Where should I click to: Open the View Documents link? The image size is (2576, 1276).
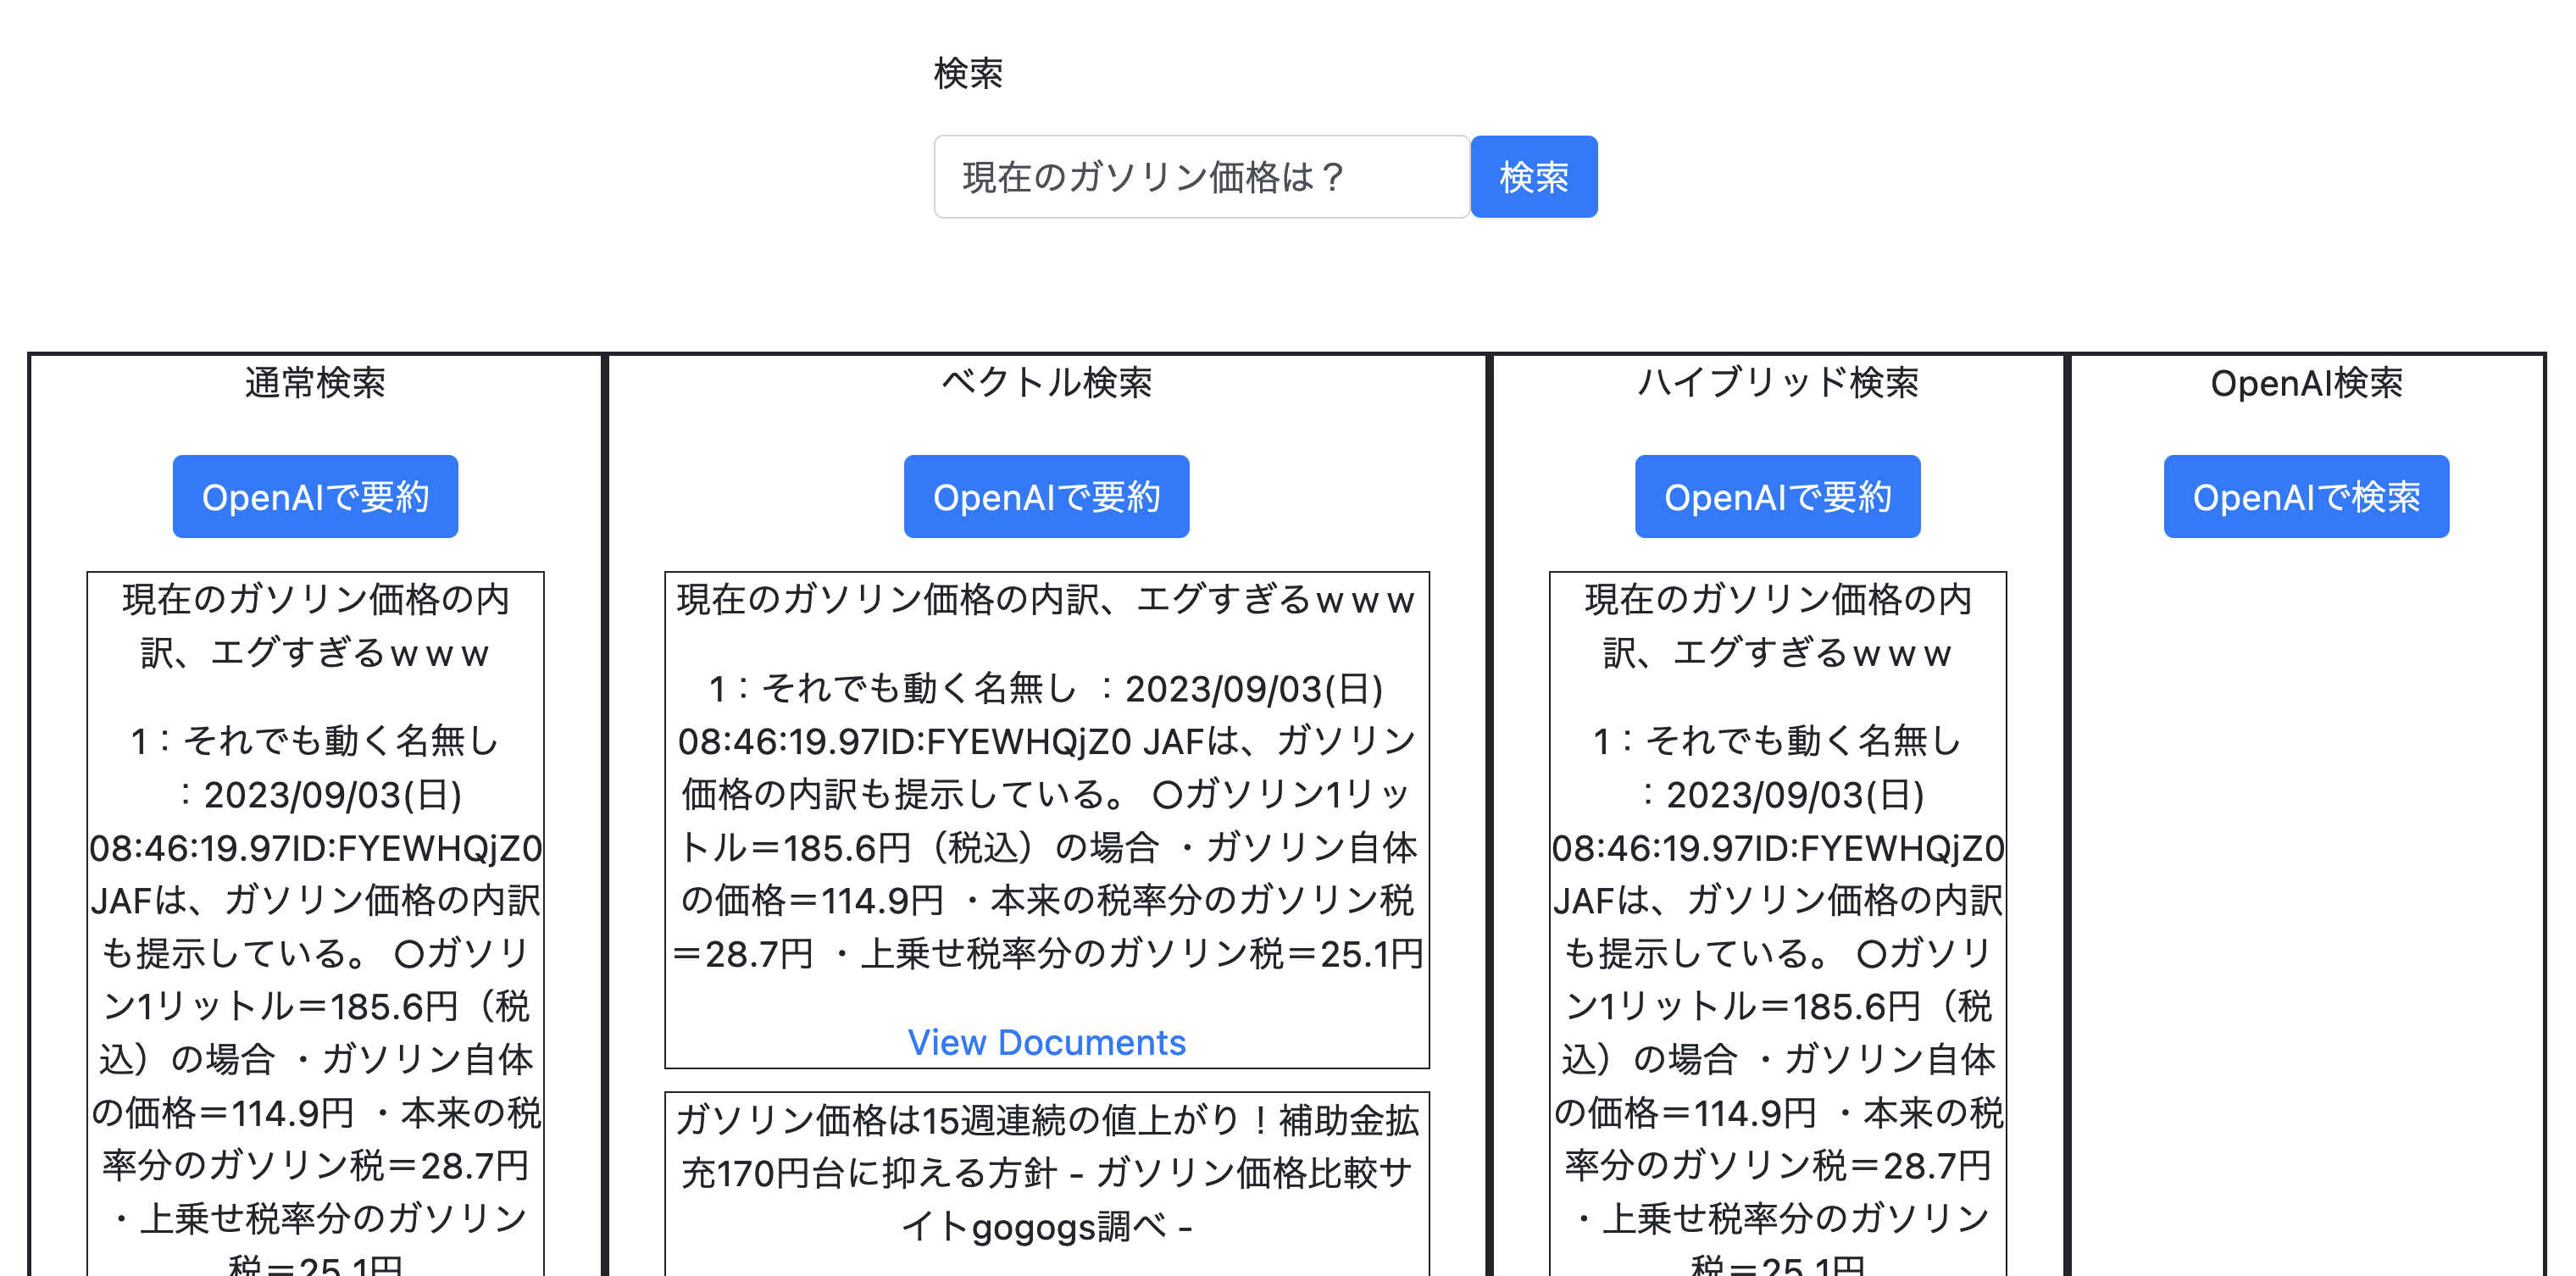tap(1046, 1043)
